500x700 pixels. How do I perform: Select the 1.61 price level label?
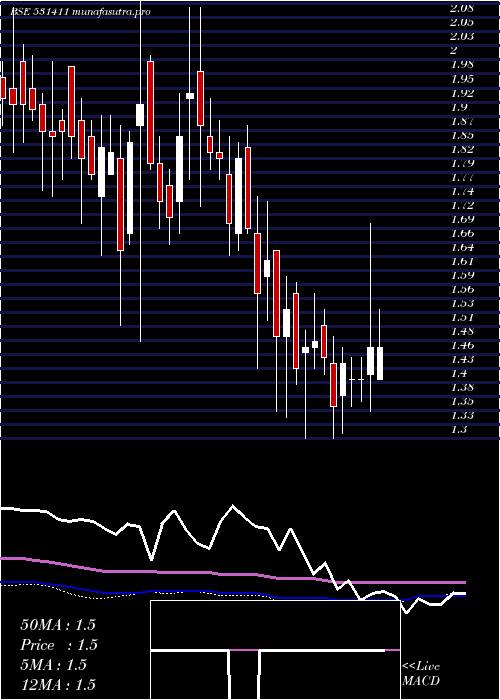(x=462, y=261)
